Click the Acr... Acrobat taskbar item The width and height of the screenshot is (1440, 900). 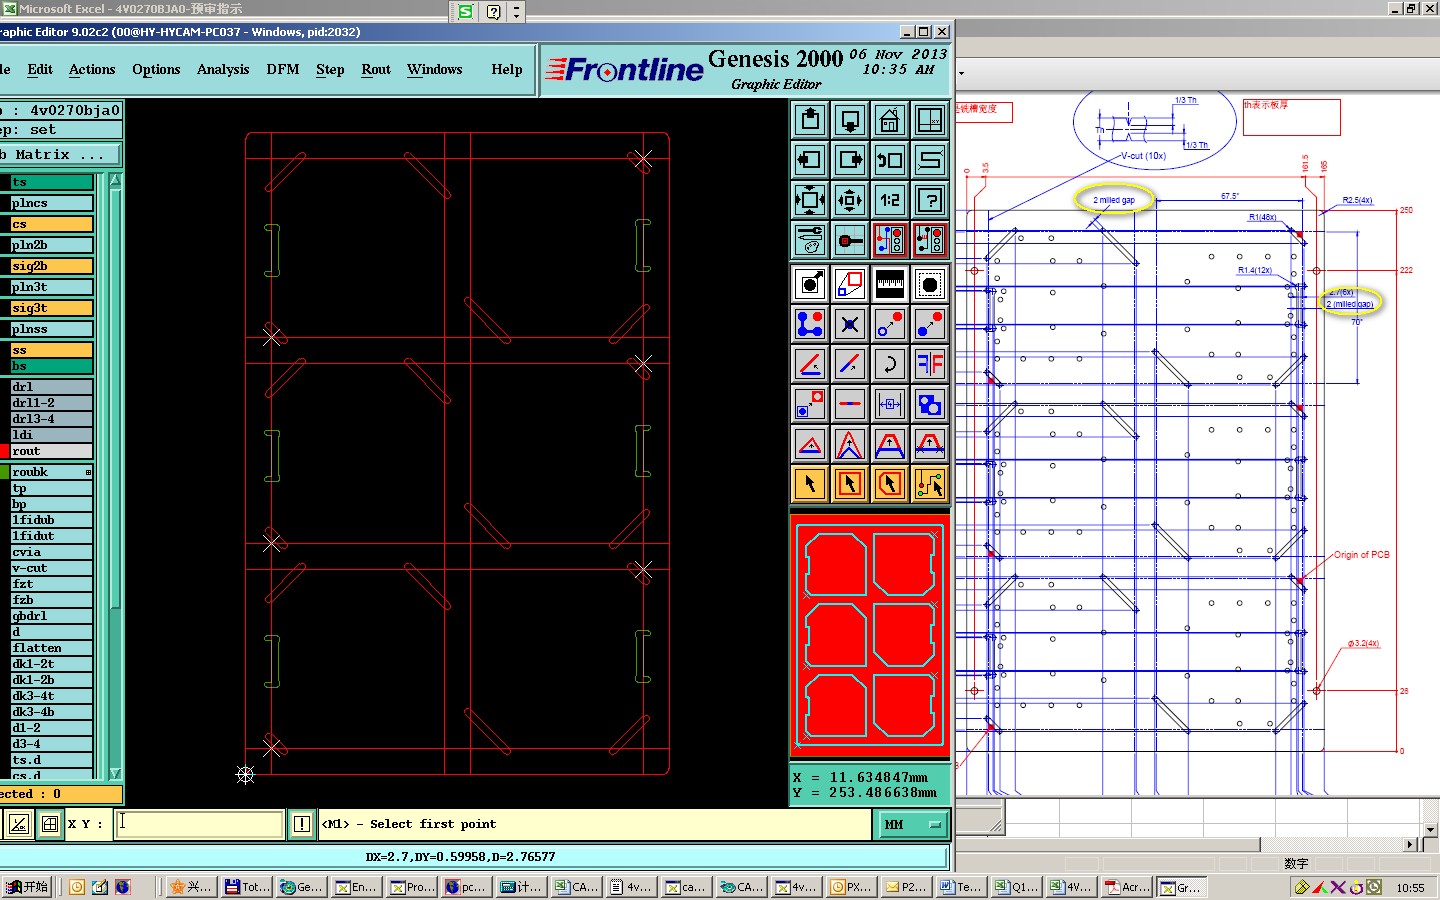pos(1127,887)
